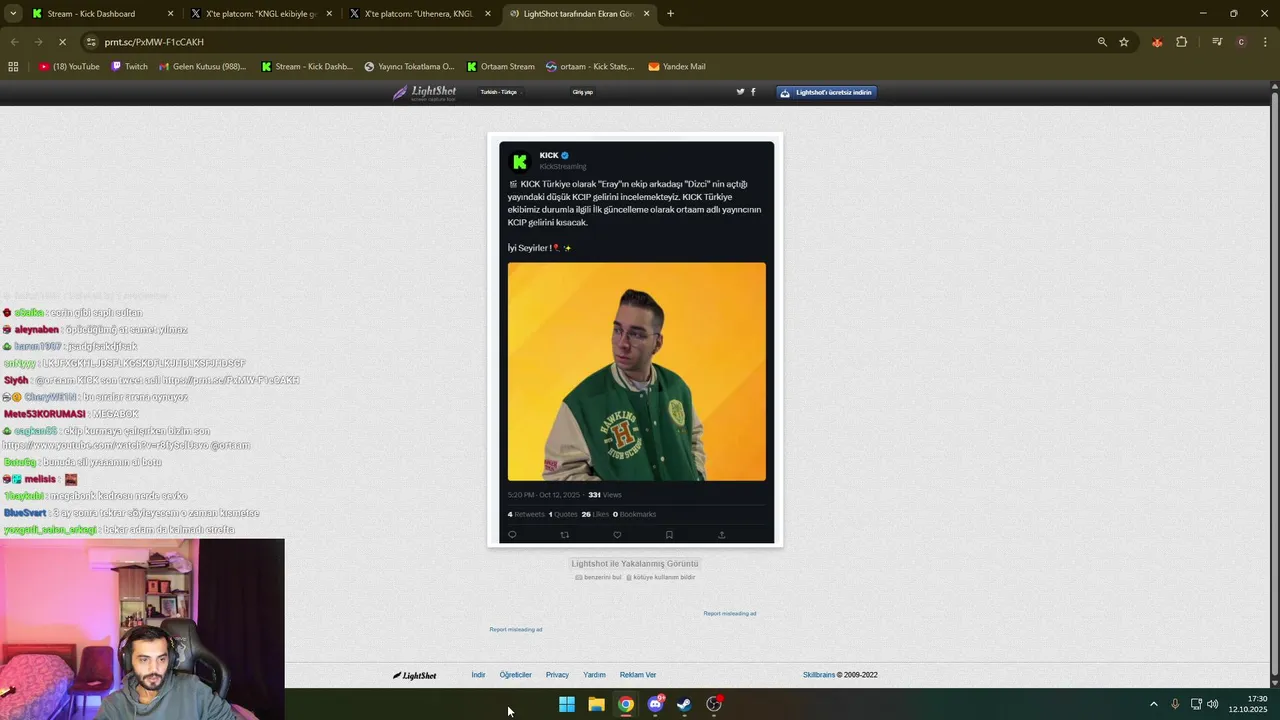Open the Reklam Ver footer link

[x=638, y=675]
